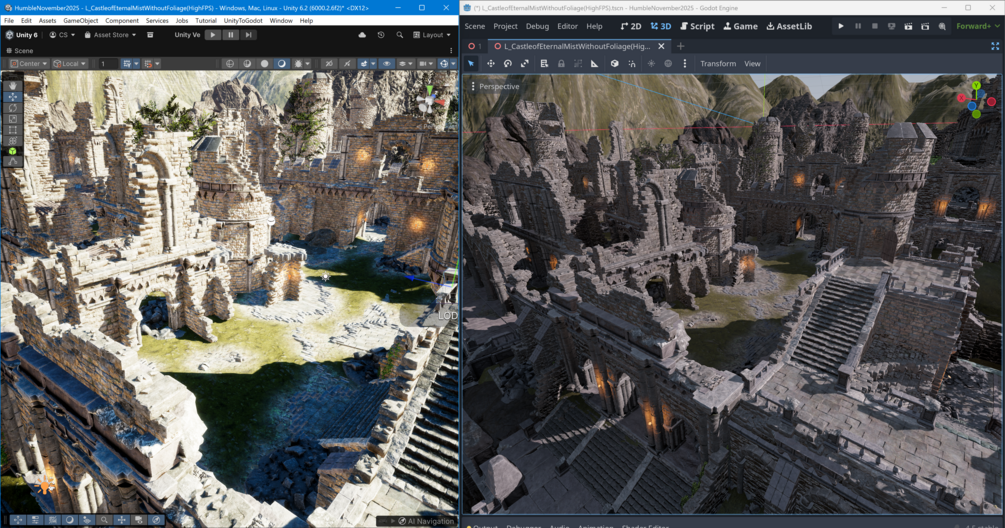
Task: Click Unity step frame button
Action: click(248, 35)
